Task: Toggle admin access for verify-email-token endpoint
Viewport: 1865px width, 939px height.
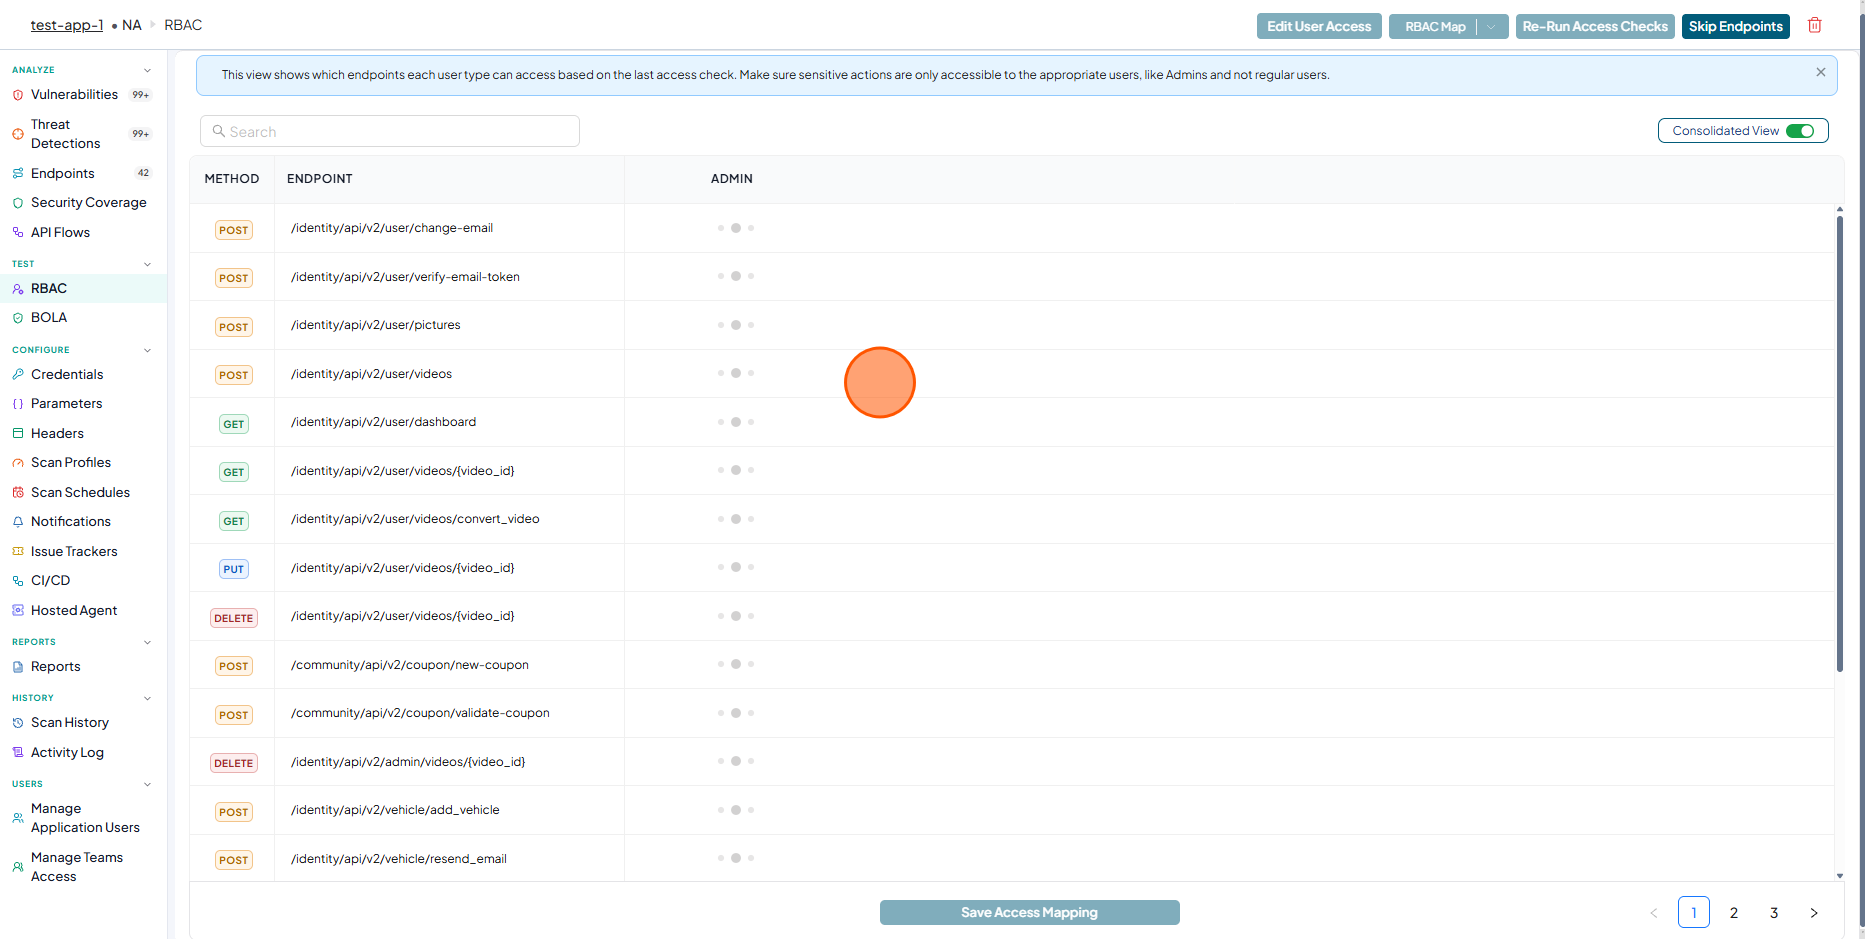Action: pyautogui.click(x=736, y=276)
